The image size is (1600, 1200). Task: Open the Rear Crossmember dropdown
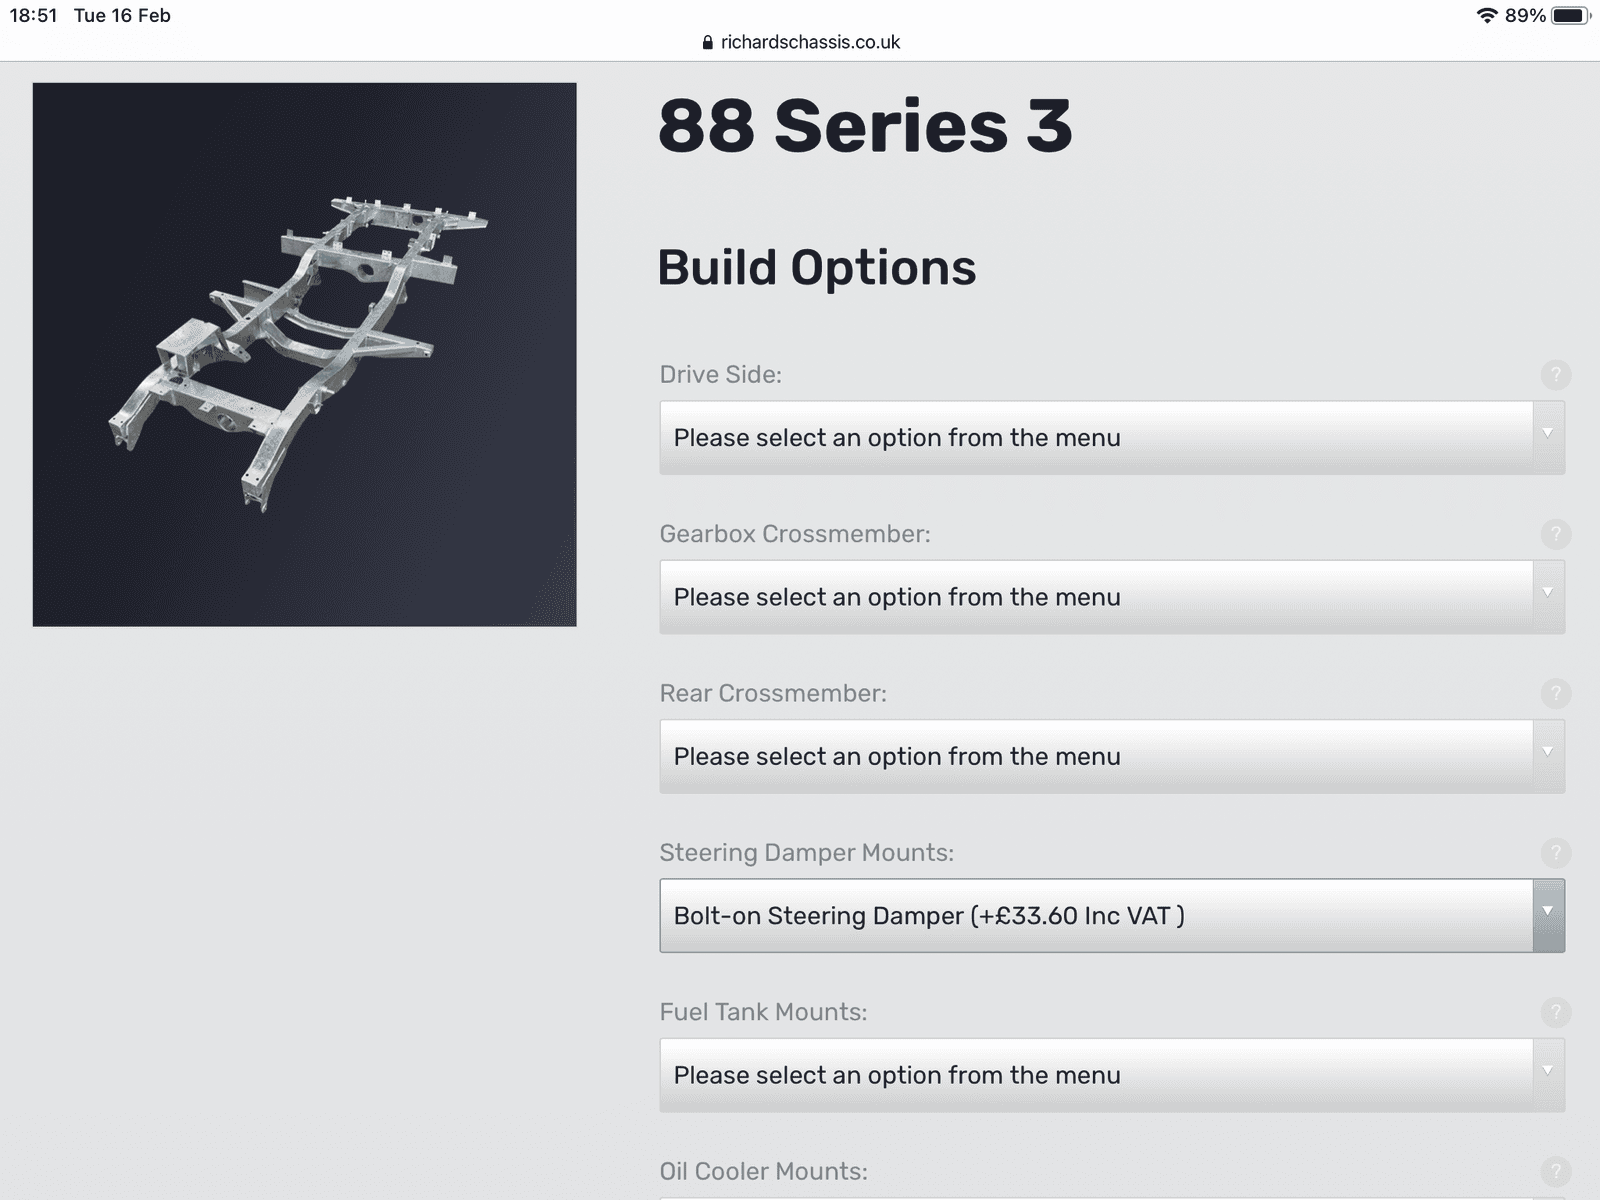pyautogui.click(x=1112, y=756)
